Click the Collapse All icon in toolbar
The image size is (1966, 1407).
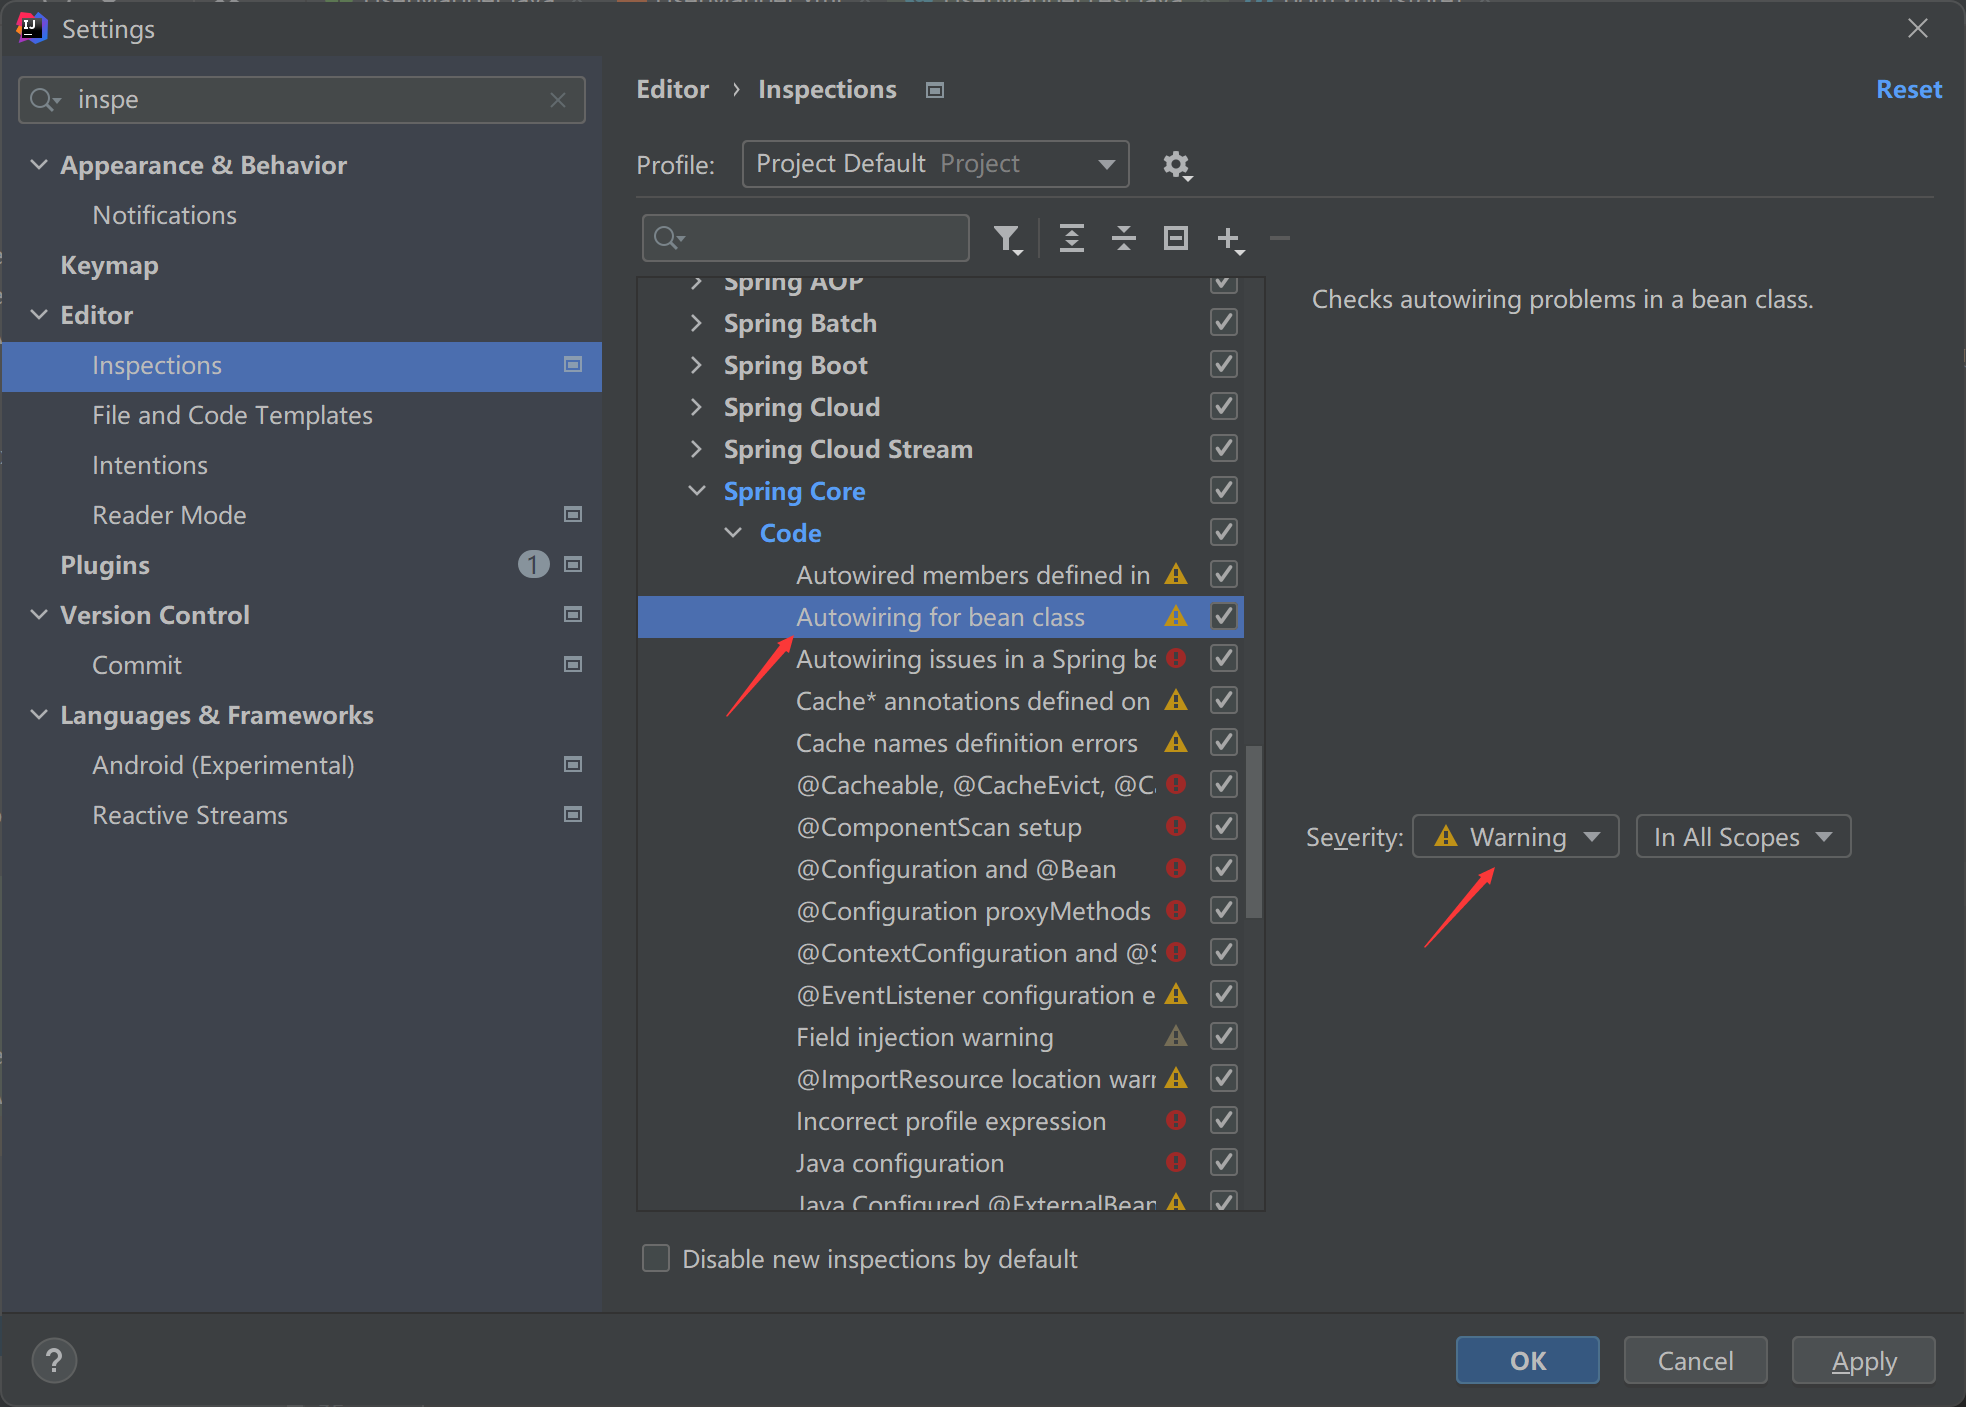point(1123,238)
